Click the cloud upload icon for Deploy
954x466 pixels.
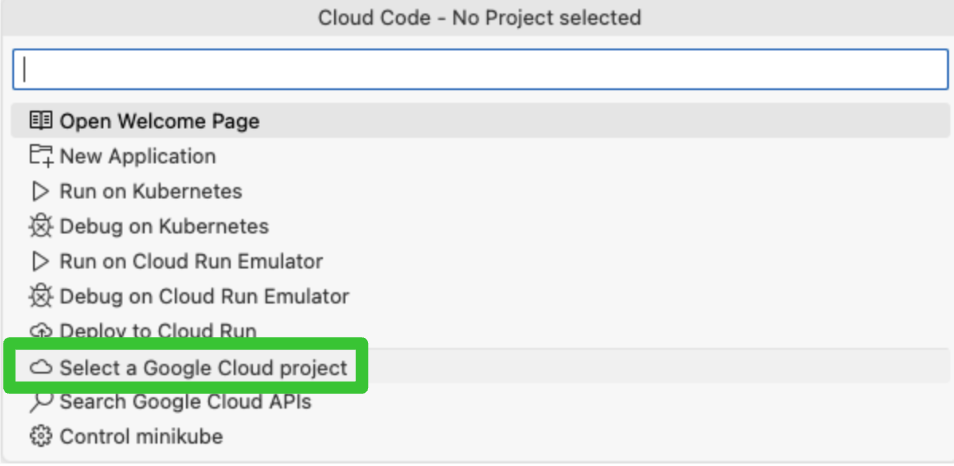(x=41, y=331)
